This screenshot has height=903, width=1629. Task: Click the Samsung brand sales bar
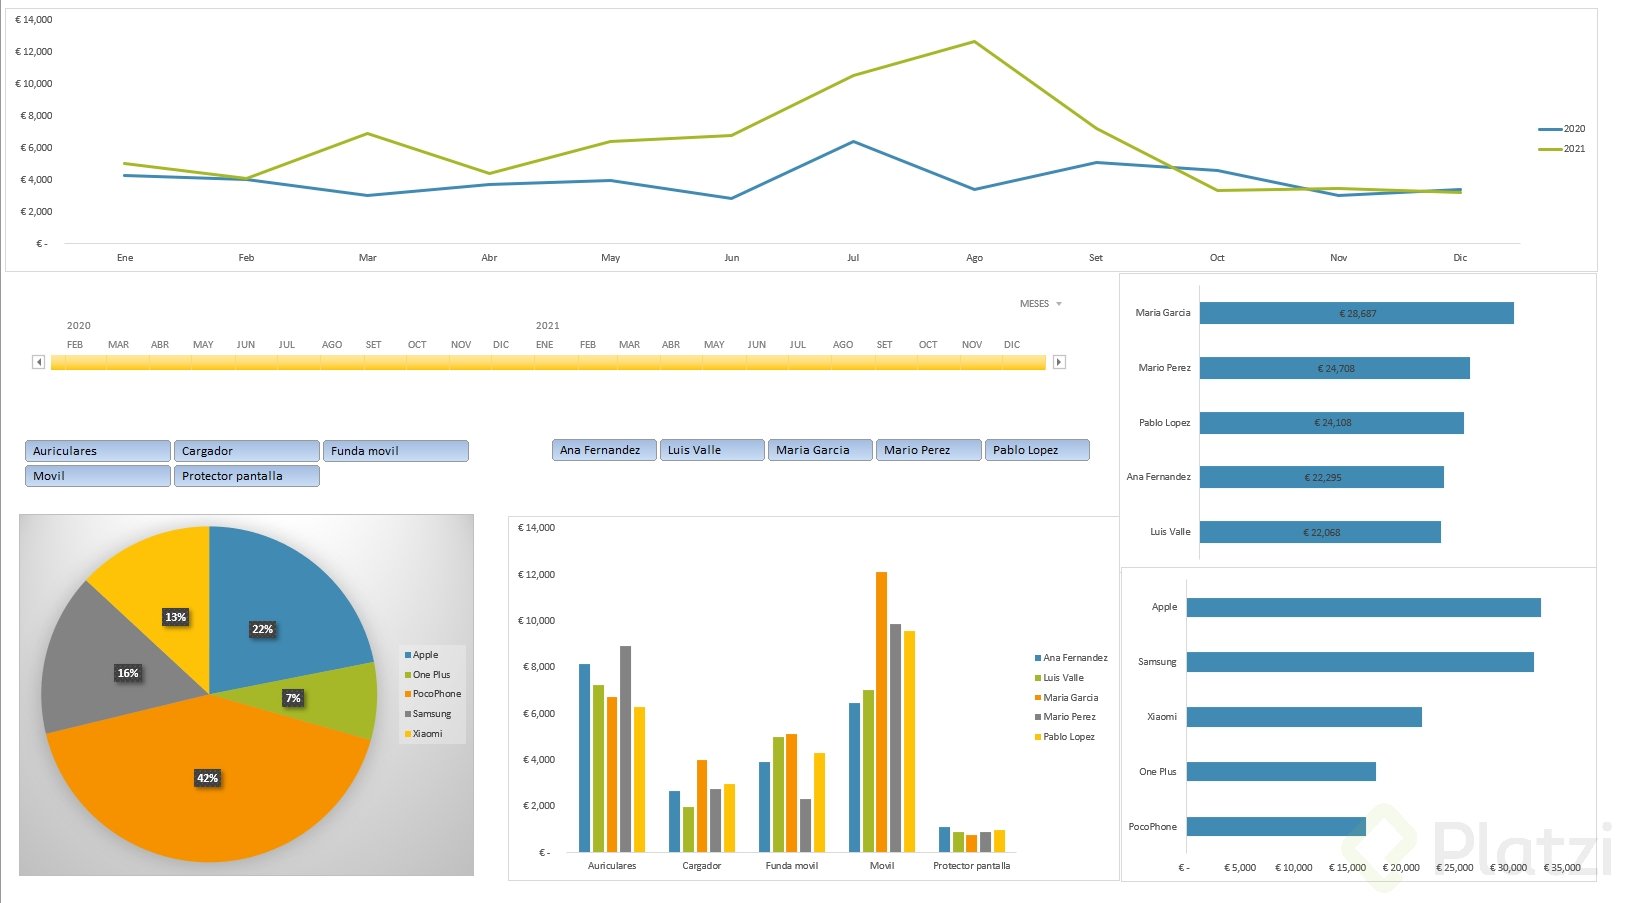pyautogui.click(x=1360, y=662)
